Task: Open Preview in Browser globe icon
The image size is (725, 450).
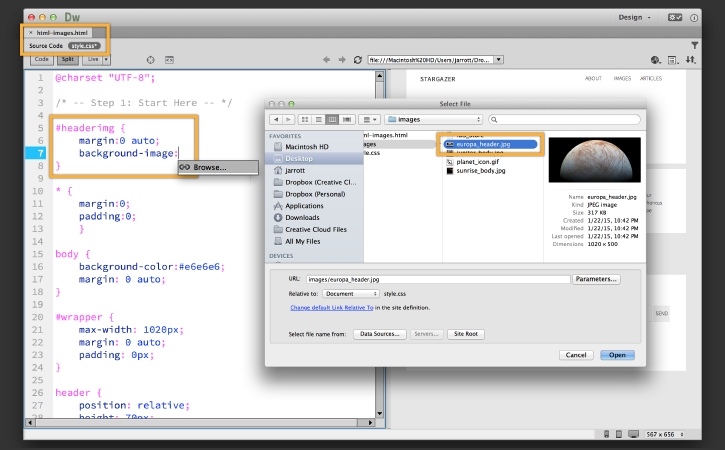Action: 655,60
